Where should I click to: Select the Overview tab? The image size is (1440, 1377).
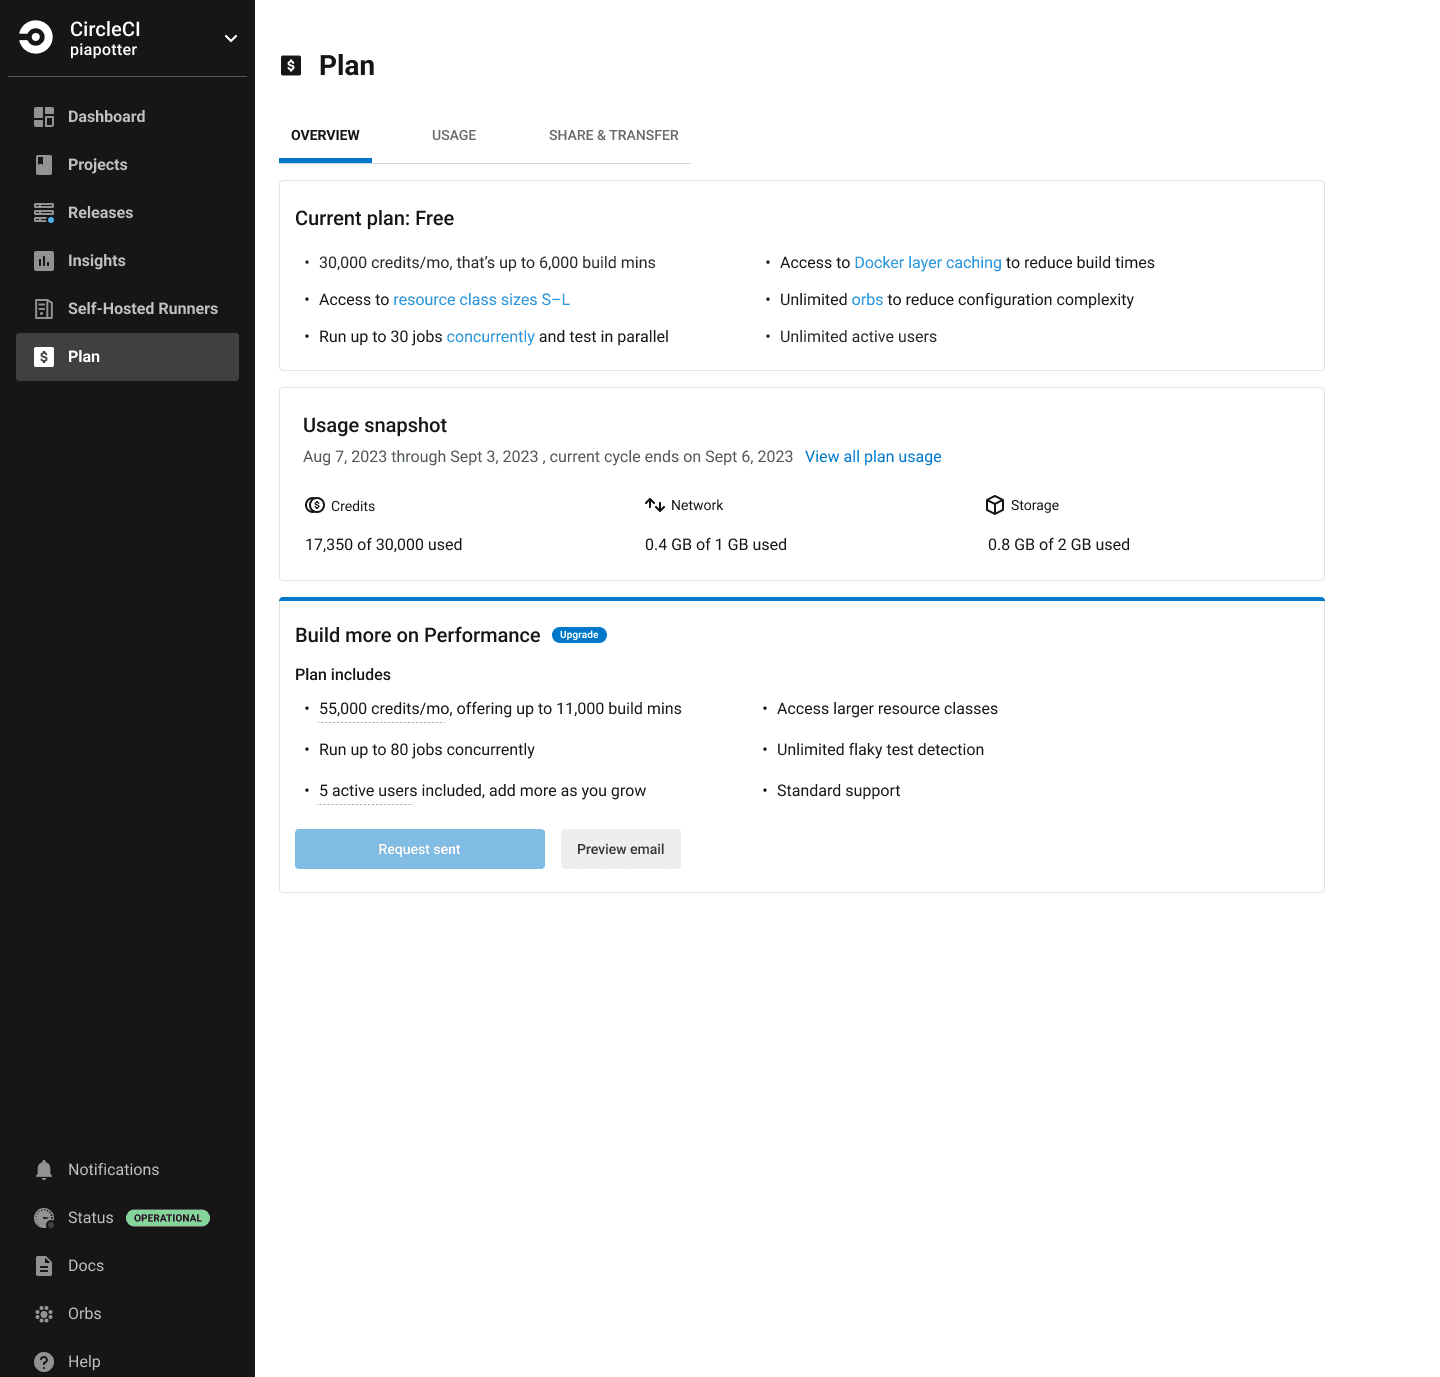point(325,135)
